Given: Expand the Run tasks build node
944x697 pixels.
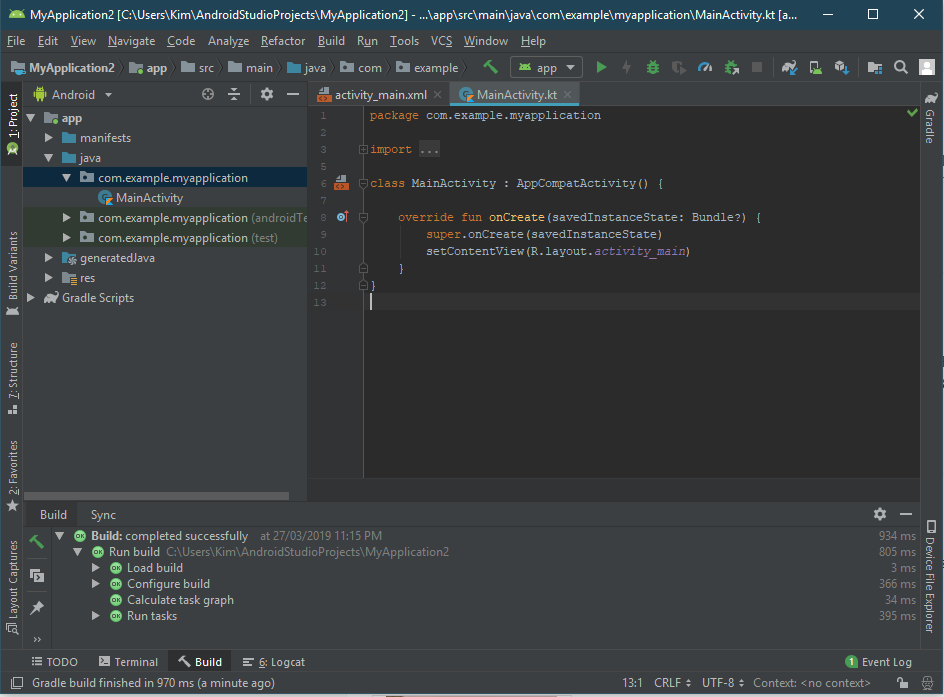Looking at the screenshot, I should tap(97, 616).
